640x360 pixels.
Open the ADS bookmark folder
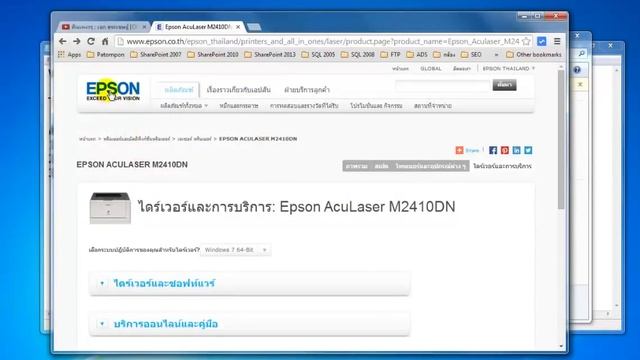click(x=417, y=54)
